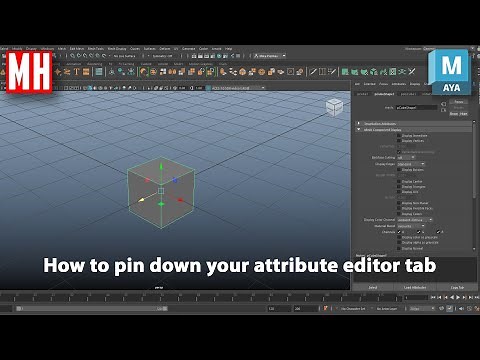Viewport: 480px width, 360px height.
Task: Open the color space dropdown in the panel toolbar
Action: tap(235, 88)
